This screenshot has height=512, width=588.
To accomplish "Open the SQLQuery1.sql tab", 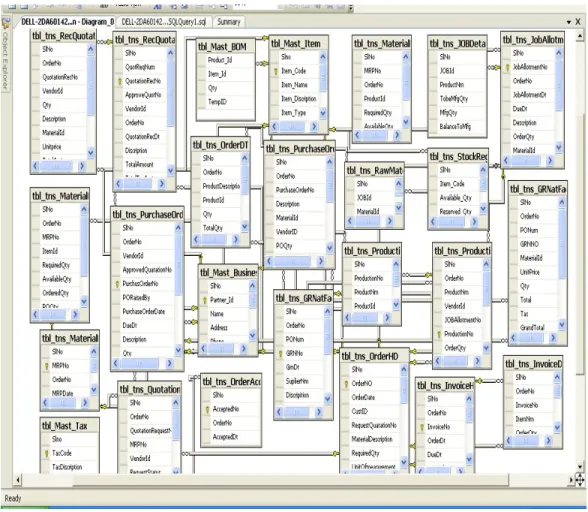I will coord(164,22).
